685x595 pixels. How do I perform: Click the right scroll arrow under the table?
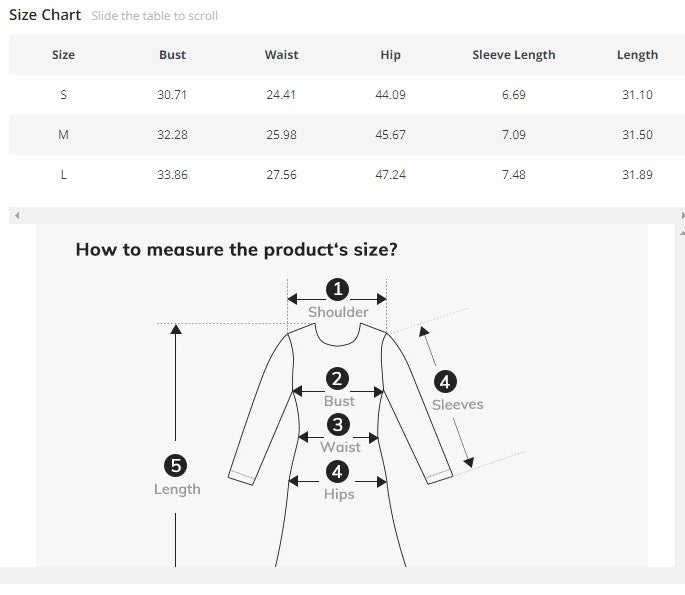pyautogui.click(x=682, y=216)
